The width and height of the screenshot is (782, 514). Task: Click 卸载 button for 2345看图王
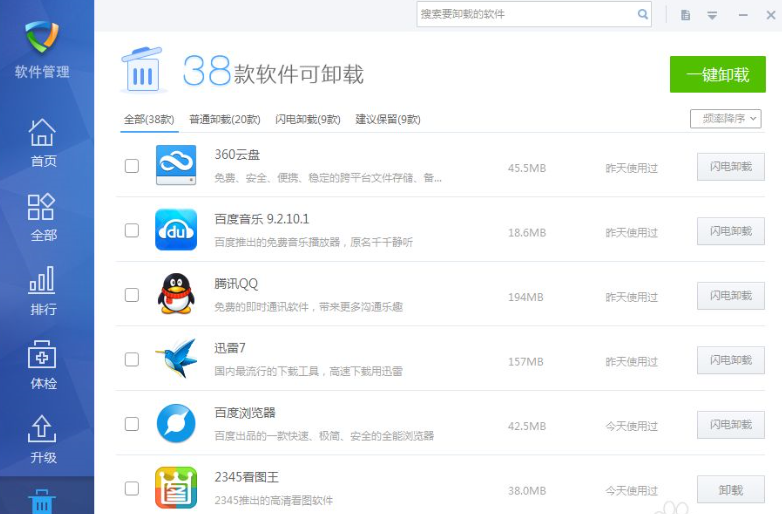coord(731,490)
